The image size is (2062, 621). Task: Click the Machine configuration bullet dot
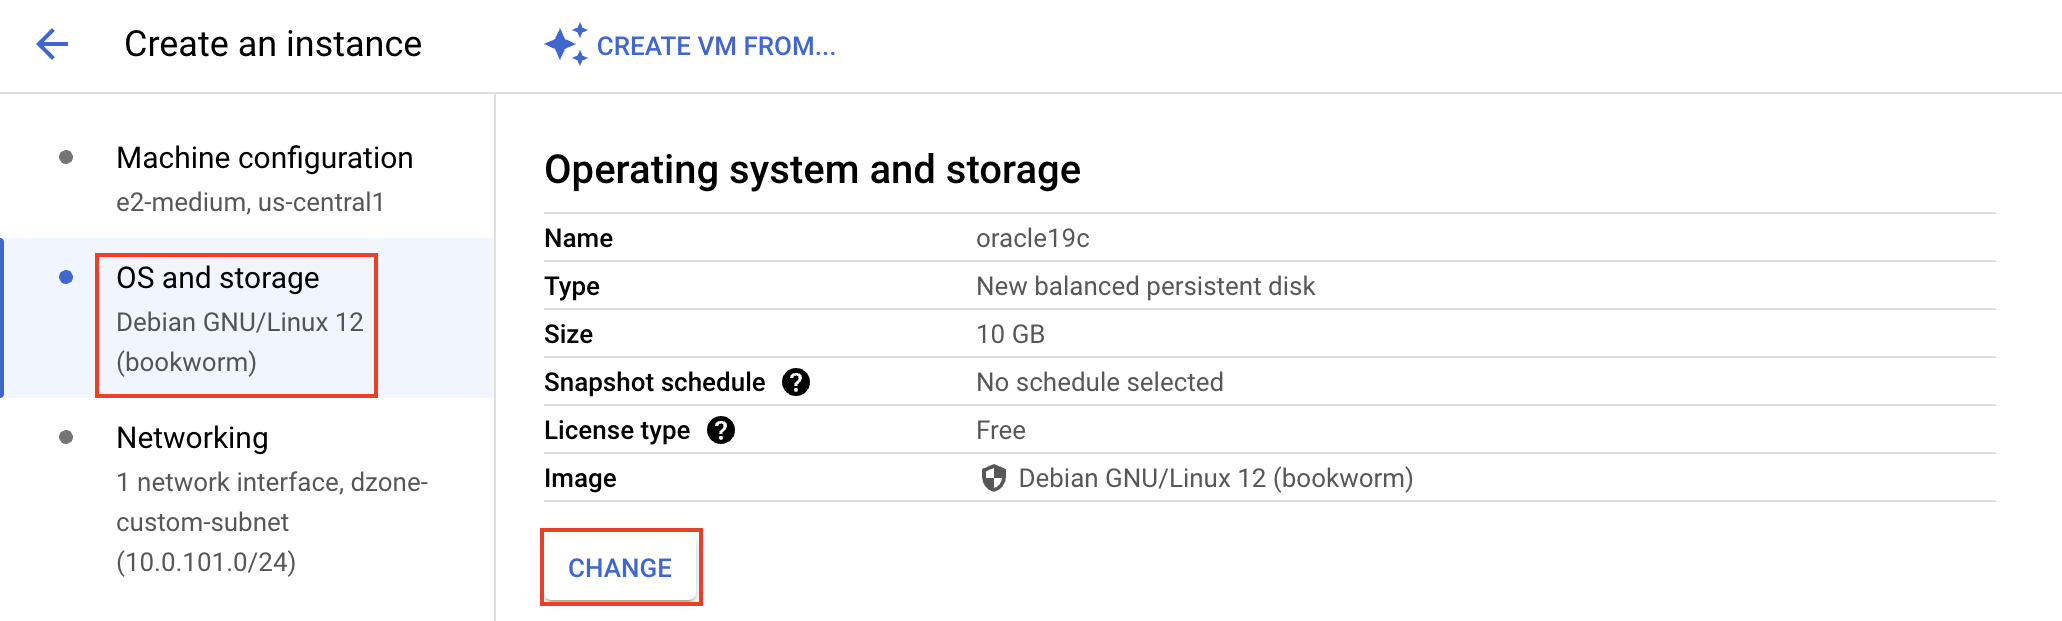(66, 157)
